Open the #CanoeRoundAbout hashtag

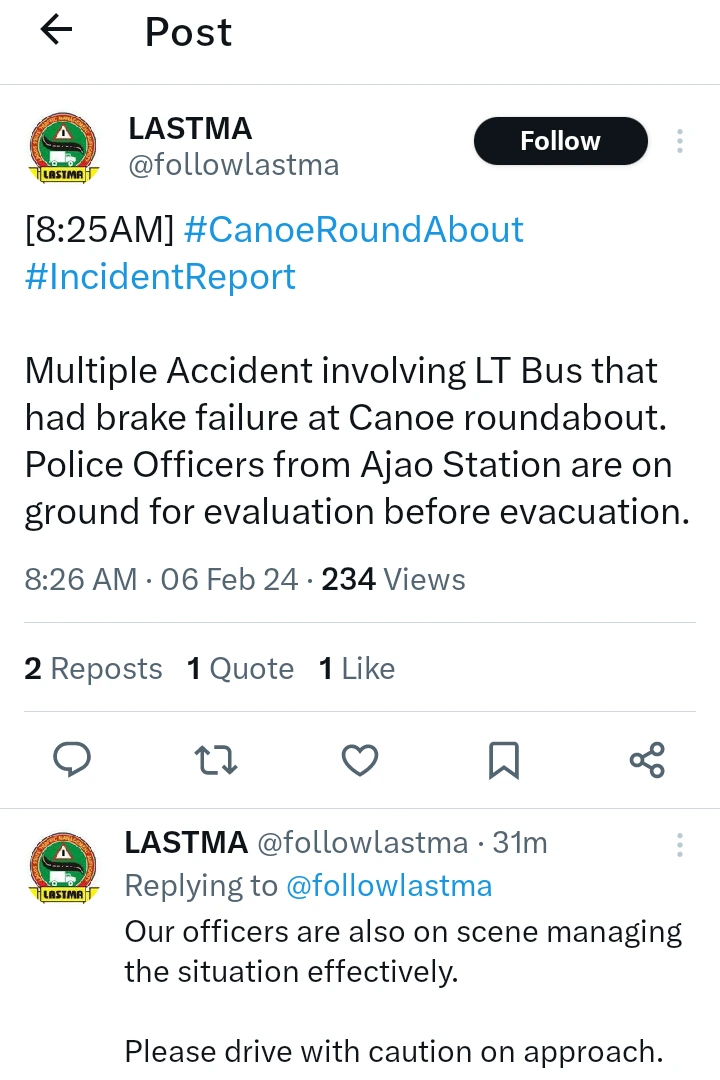353,229
